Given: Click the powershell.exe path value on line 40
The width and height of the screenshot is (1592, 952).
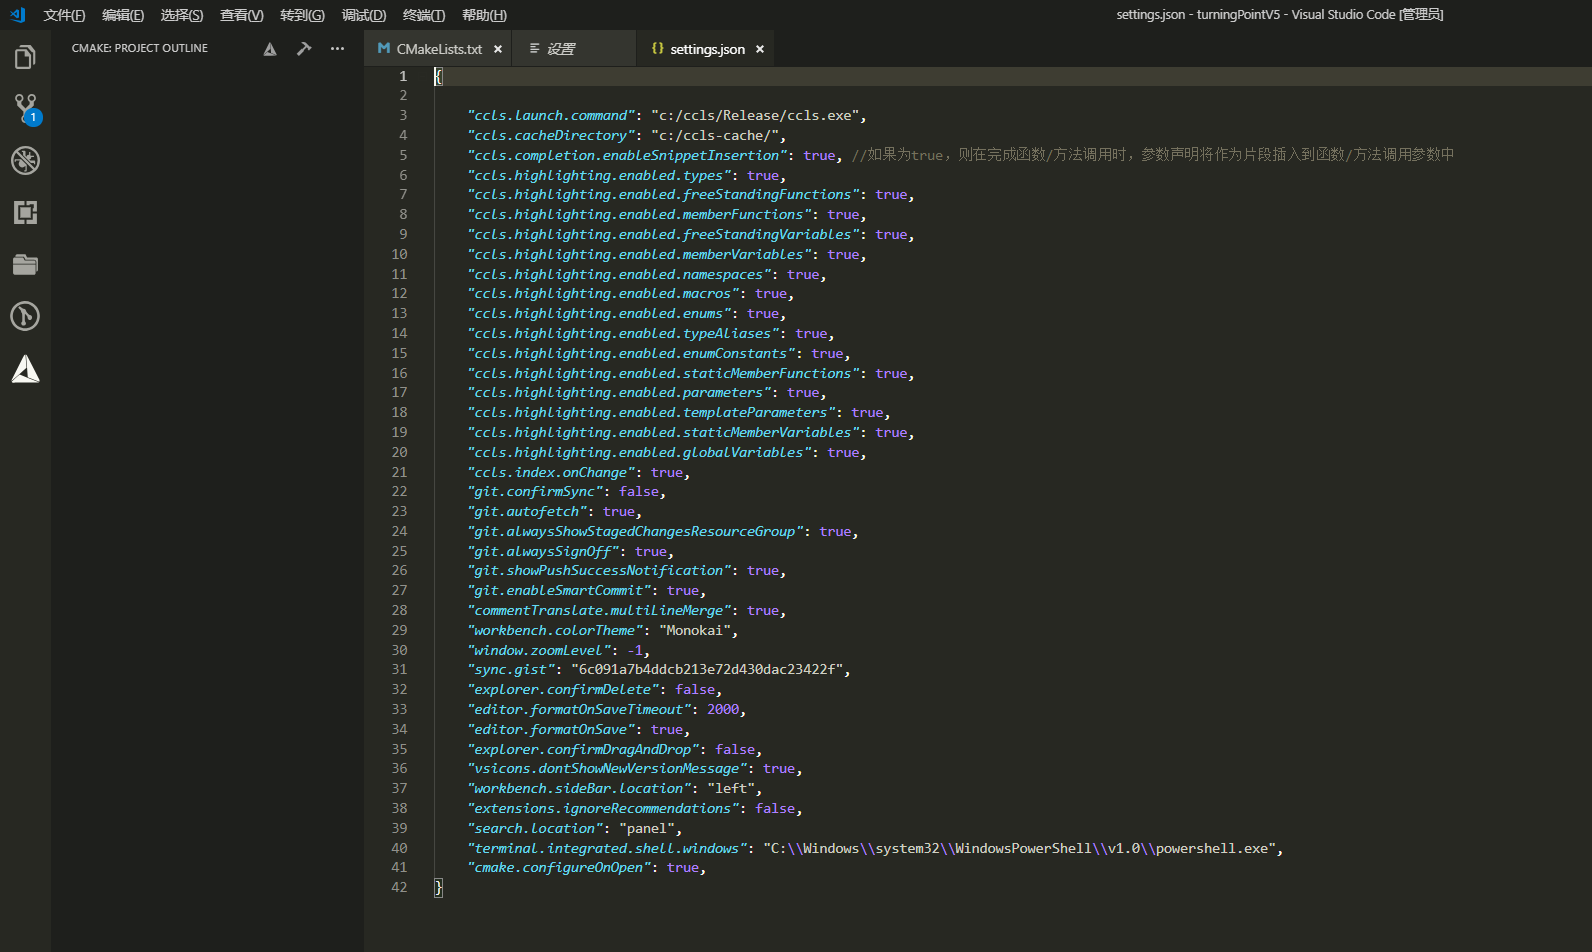Looking at the screenshot, I should pyautogui.click(x=1019, y=848).
